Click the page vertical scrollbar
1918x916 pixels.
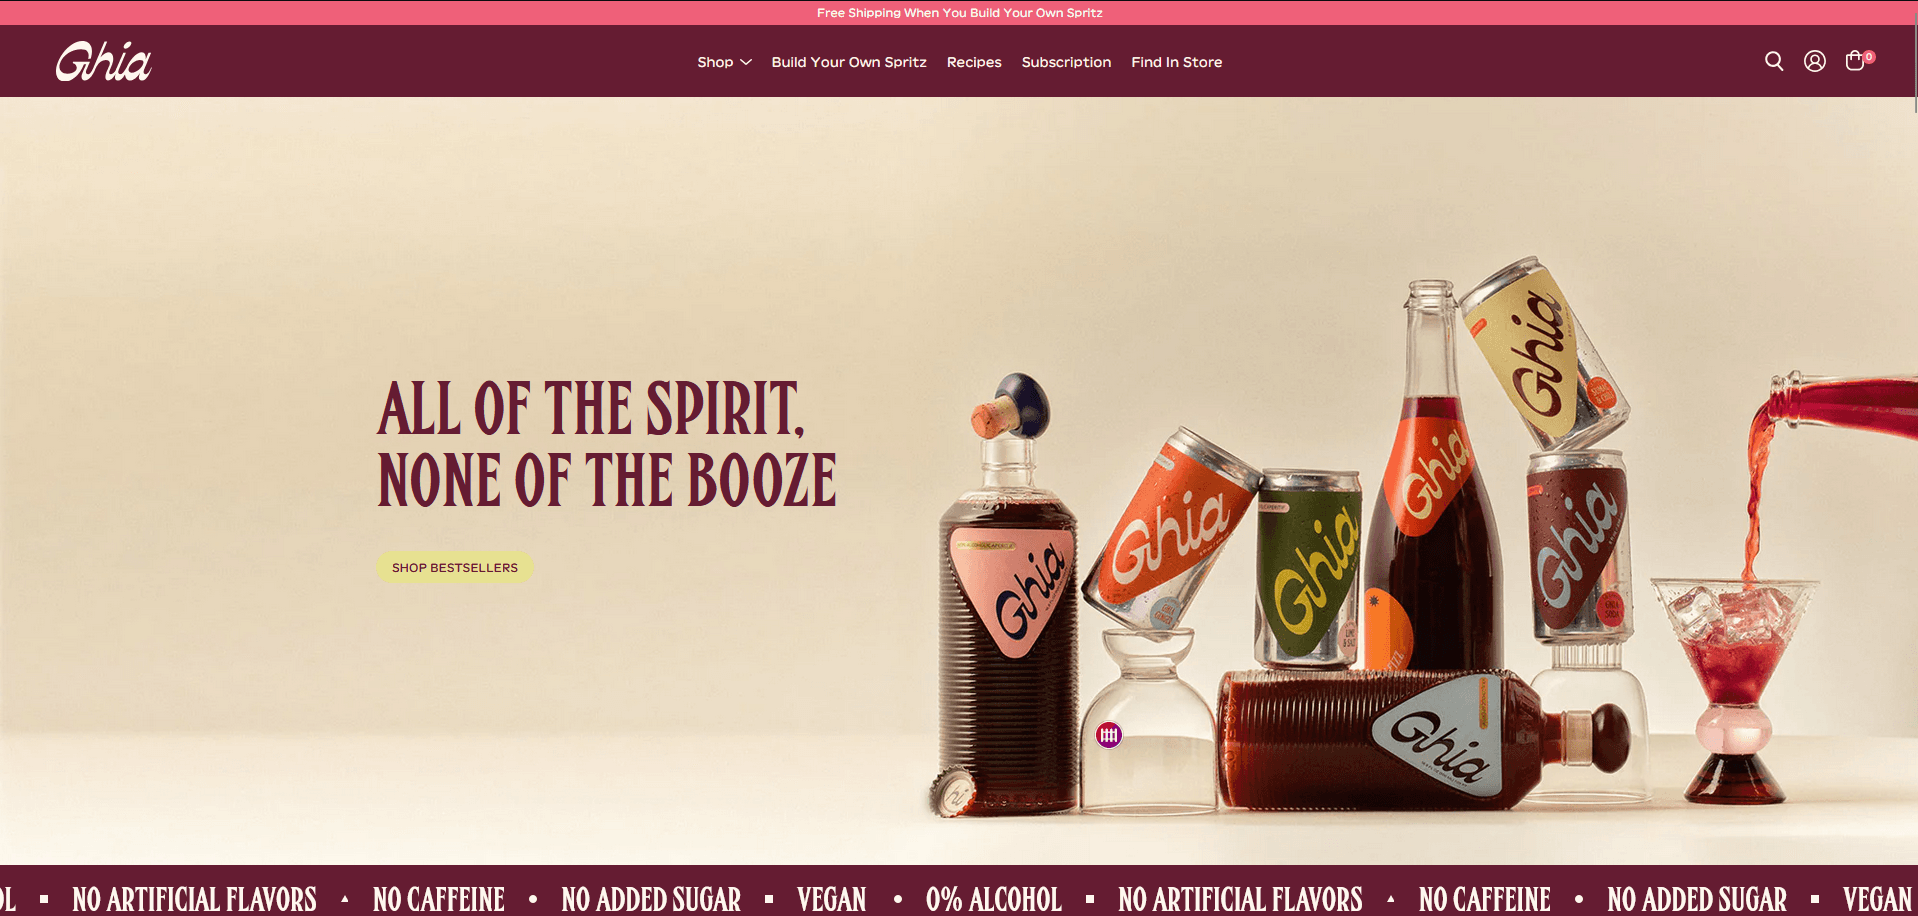[x=1915, y=458]
